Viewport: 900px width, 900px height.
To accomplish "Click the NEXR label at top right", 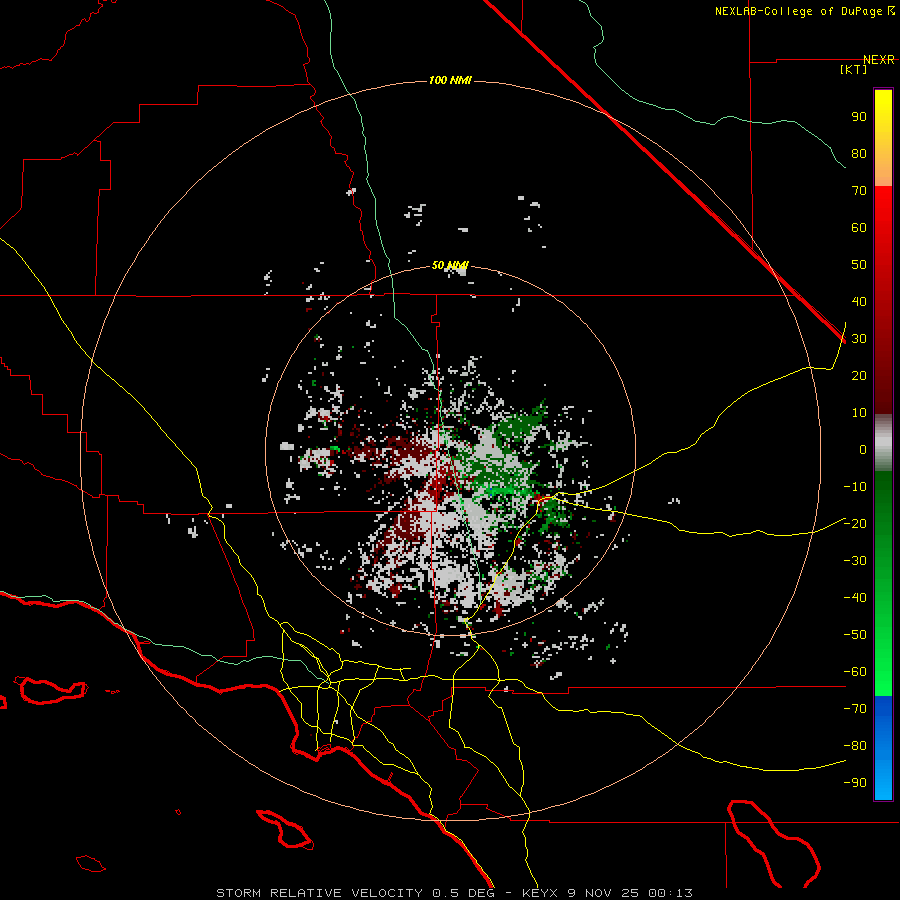I will (x=879, y=60).
